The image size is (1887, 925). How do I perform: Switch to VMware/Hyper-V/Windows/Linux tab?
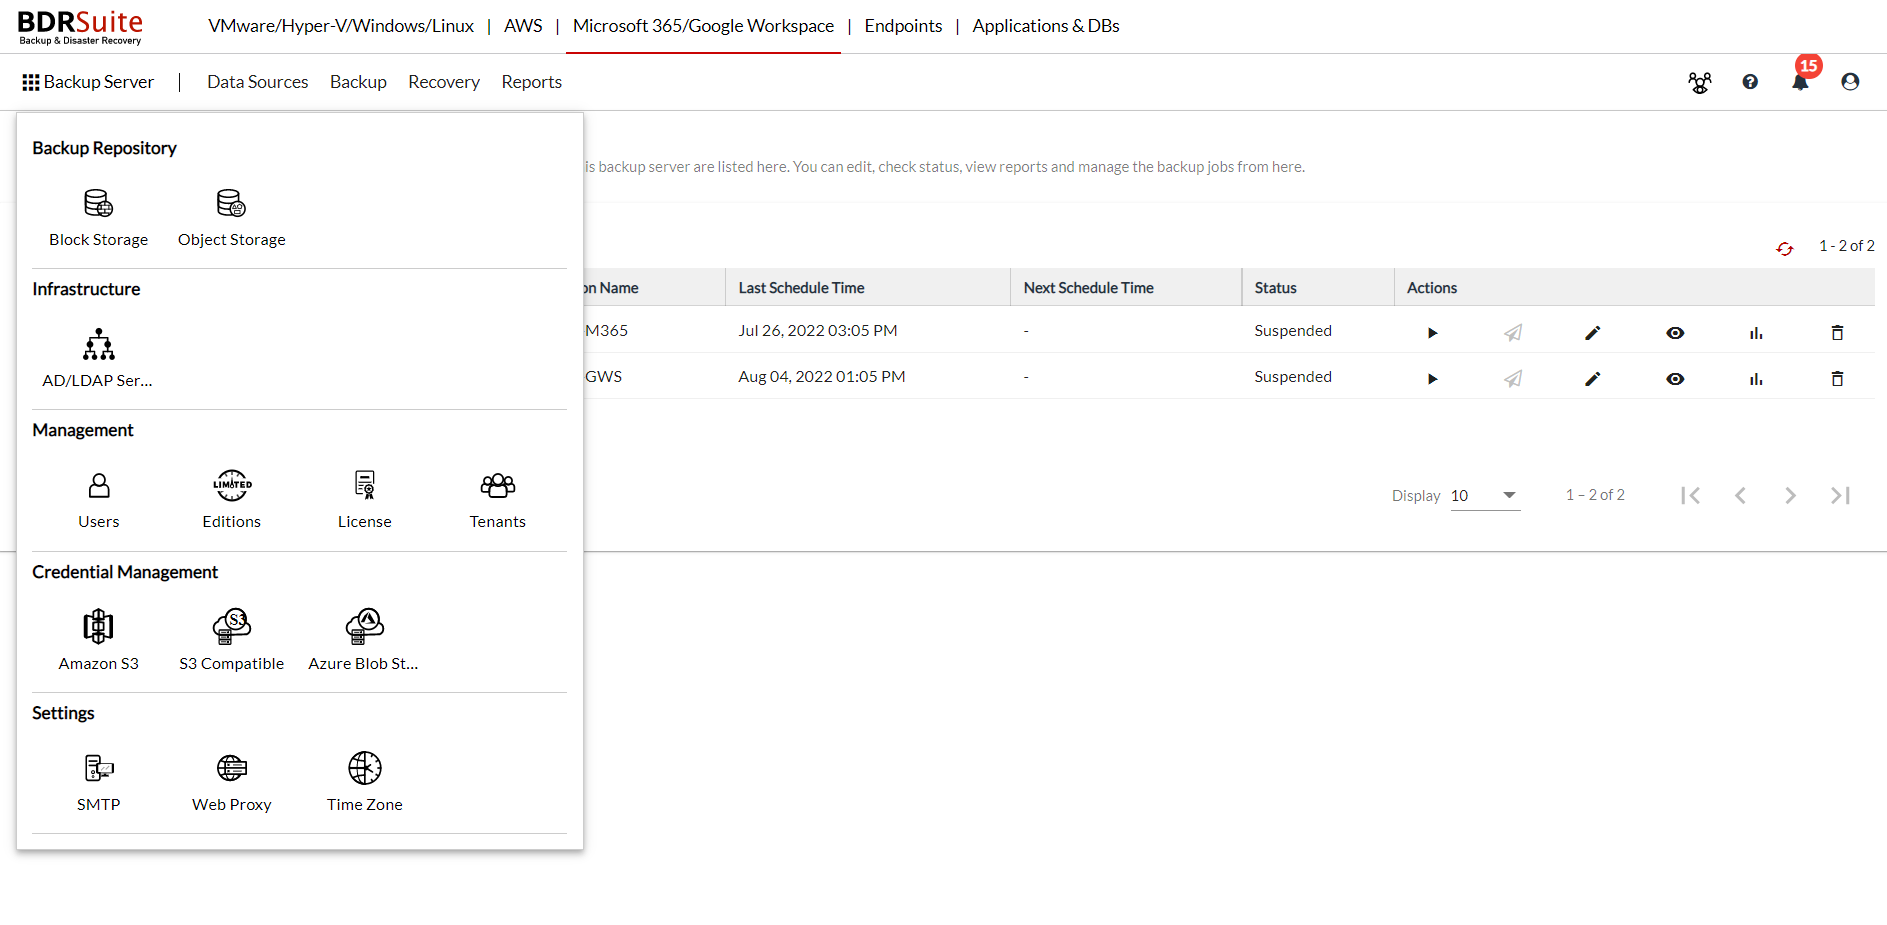click(341, 26)
